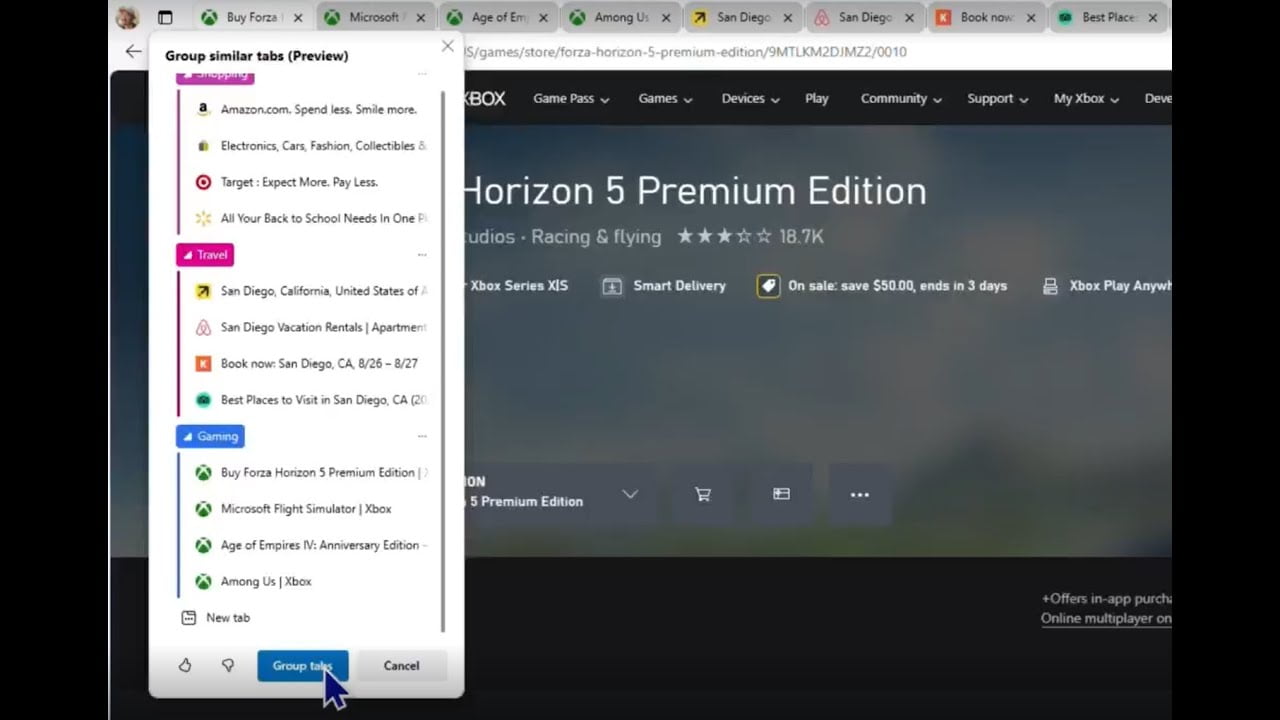Select Target: Expect More entry
This screenshot has width=1280, height=720.
pyautogui.click(x=310, y=182)
